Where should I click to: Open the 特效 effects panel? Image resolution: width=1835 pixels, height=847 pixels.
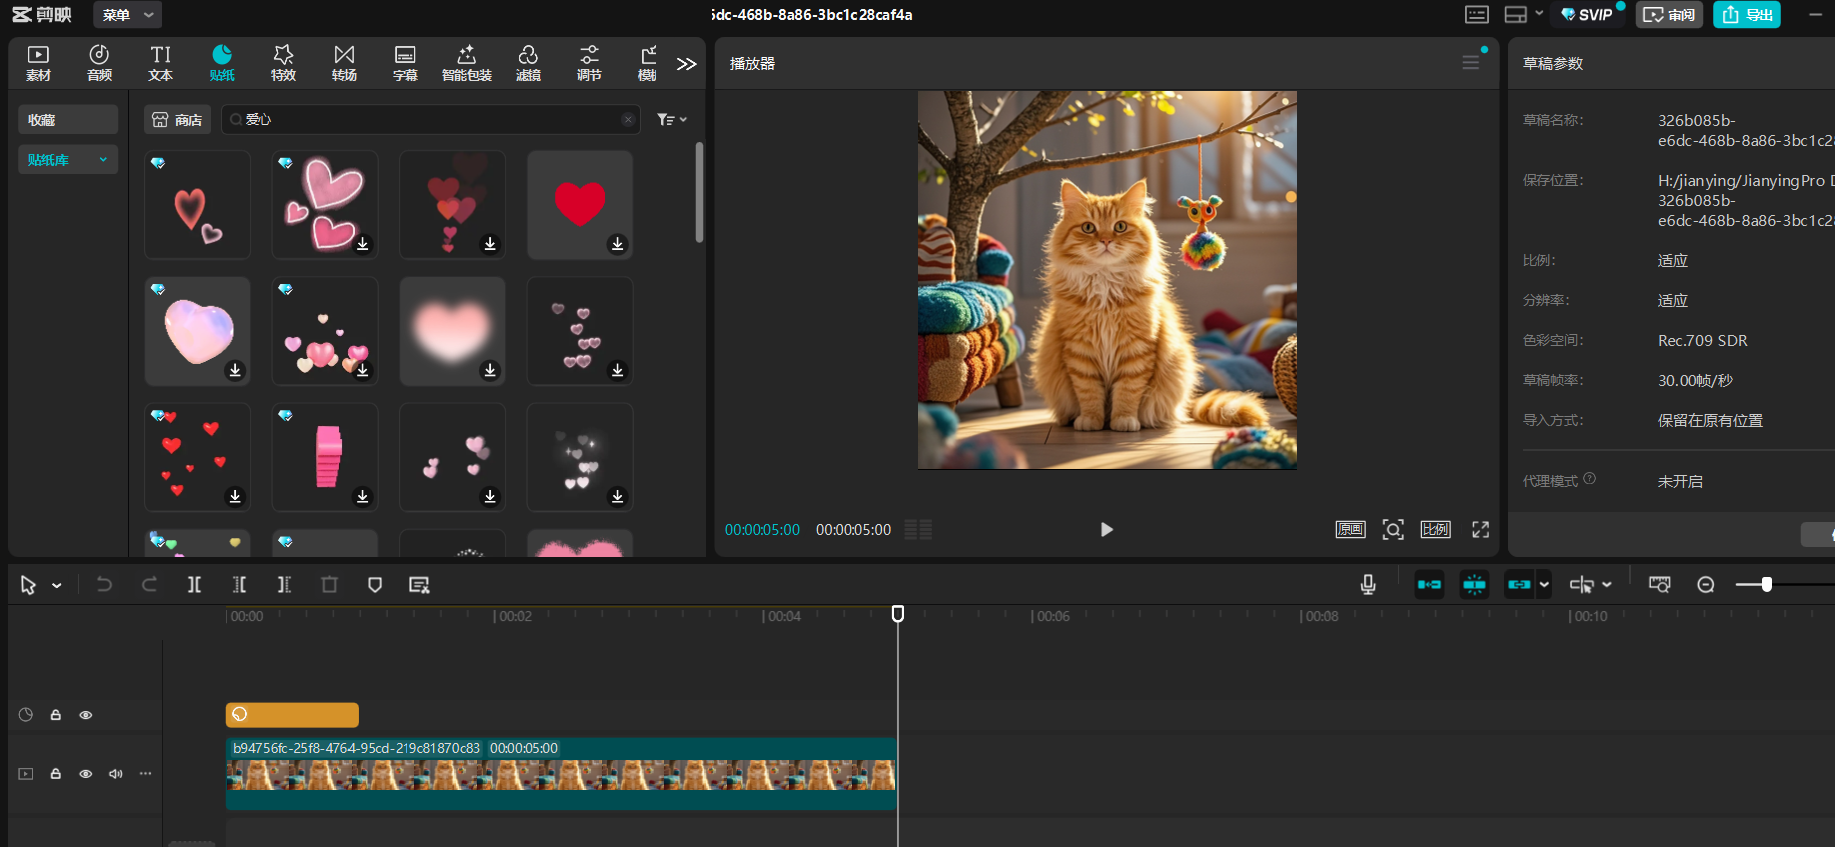click(x=283, y=63)
